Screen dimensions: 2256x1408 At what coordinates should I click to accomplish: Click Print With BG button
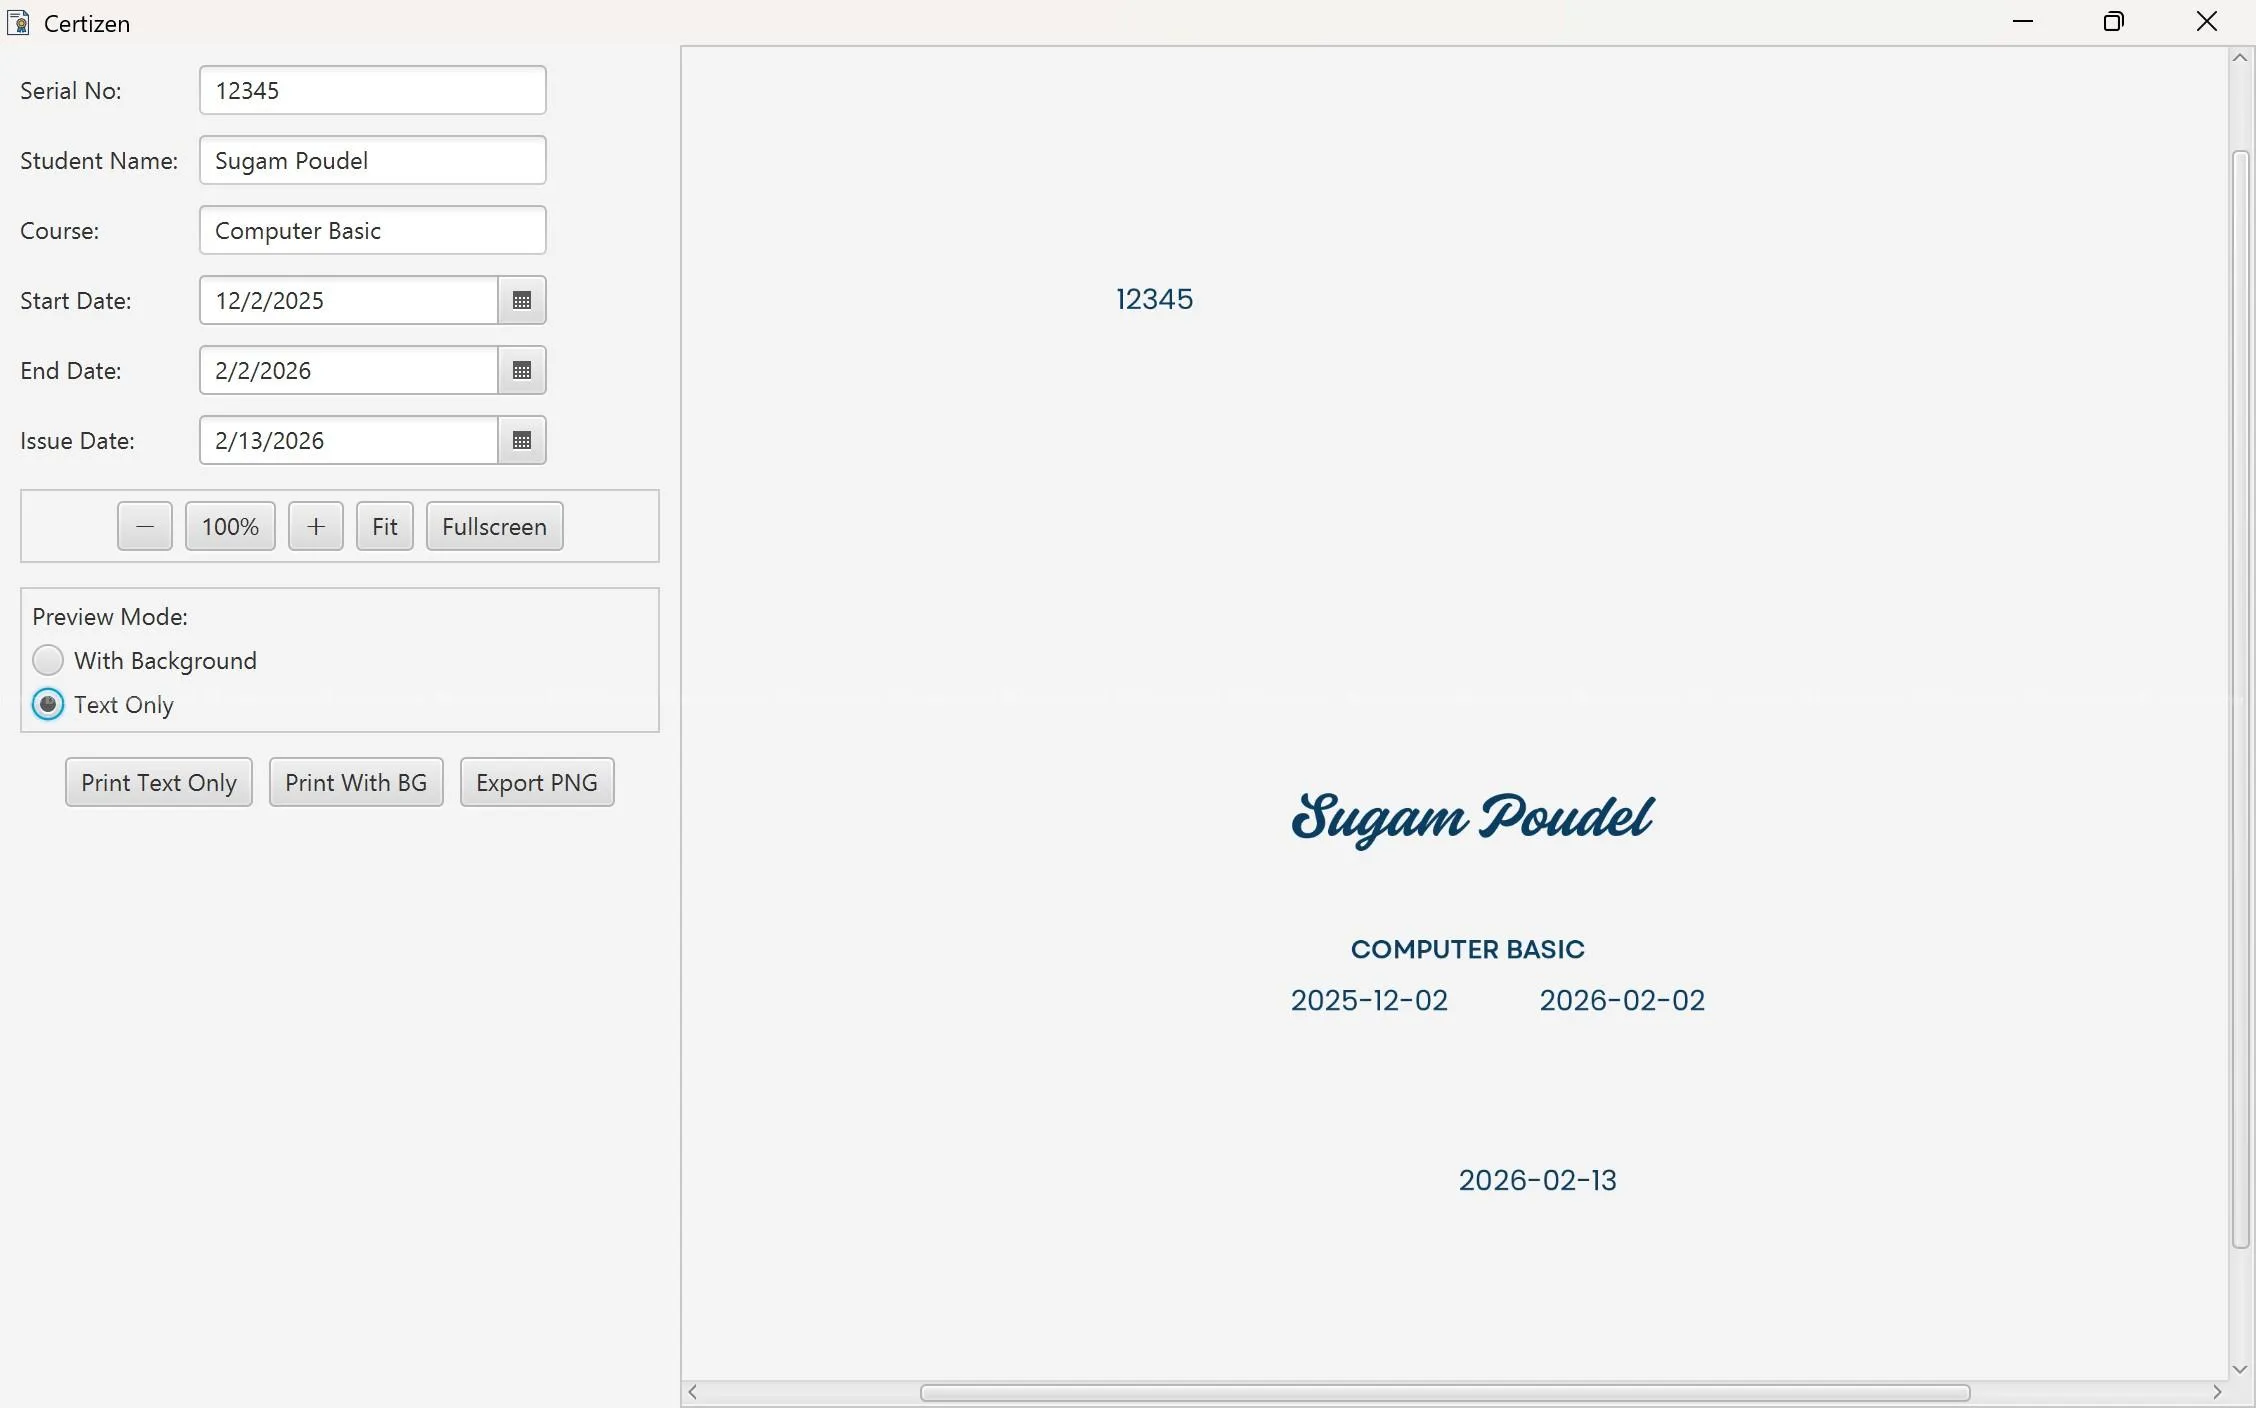[355, 782]
